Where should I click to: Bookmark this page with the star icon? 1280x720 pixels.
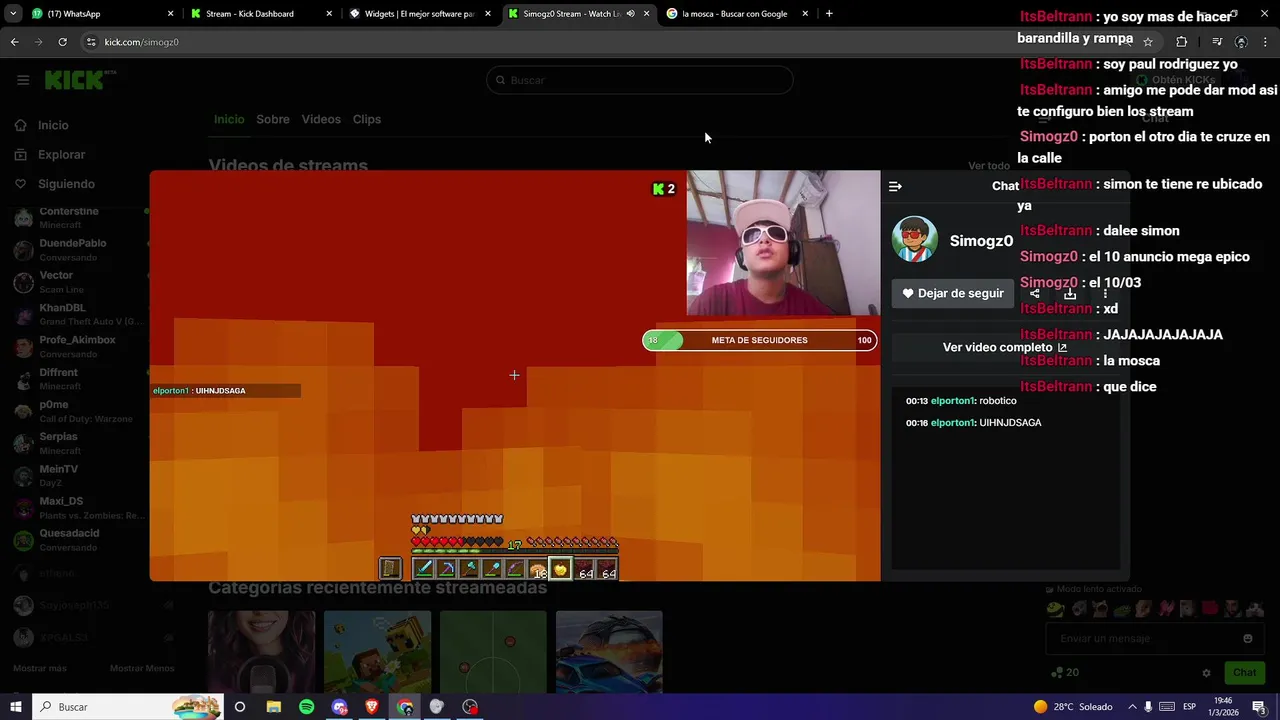pyautogui.click(x=1148, y=42)
